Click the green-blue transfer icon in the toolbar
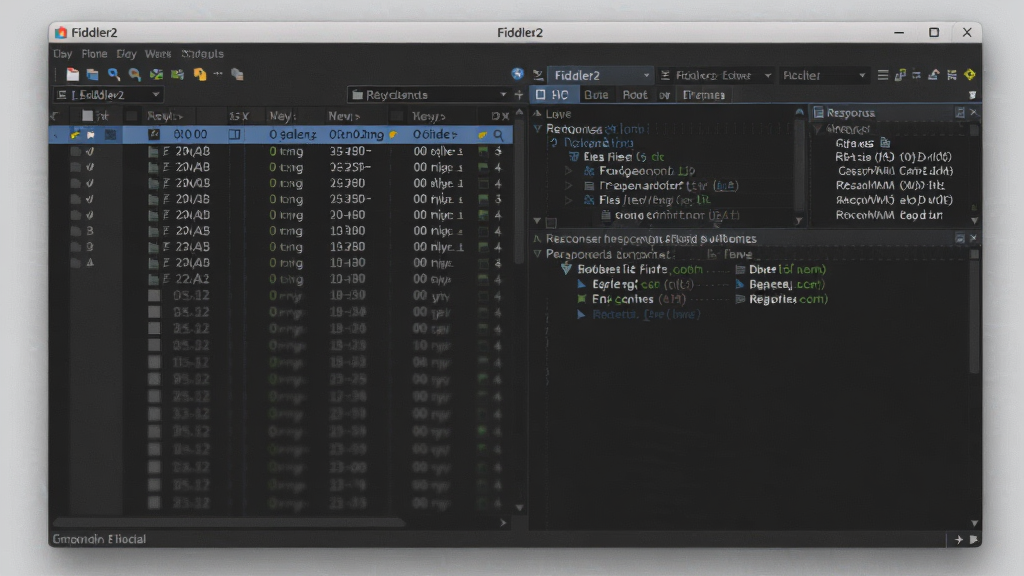This screenshot has width=1024, height=576. coord(178,75)
